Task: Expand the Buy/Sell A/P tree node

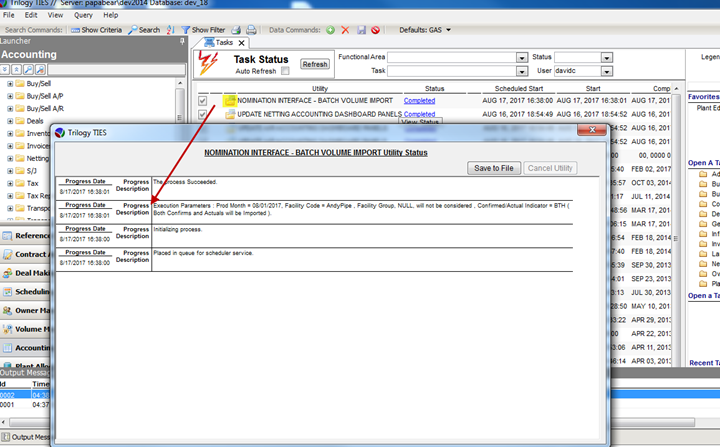Action: click(x=10, y=98)
